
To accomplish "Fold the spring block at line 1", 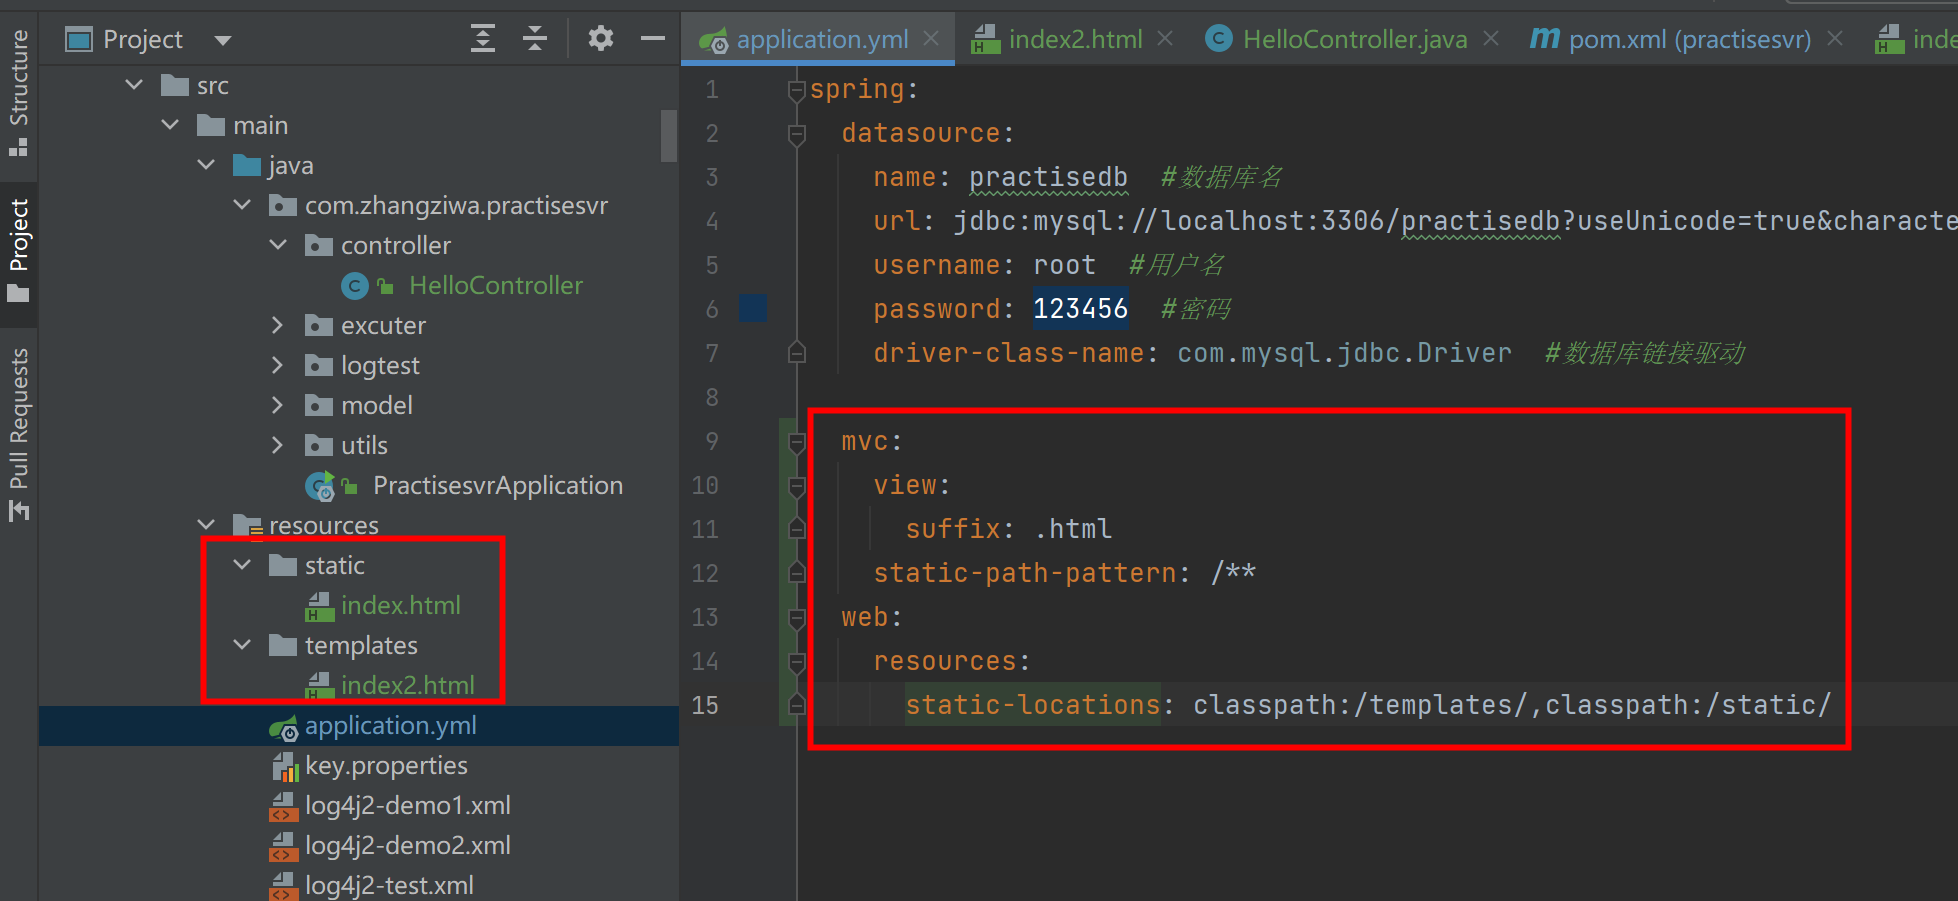I will (797, 91).
